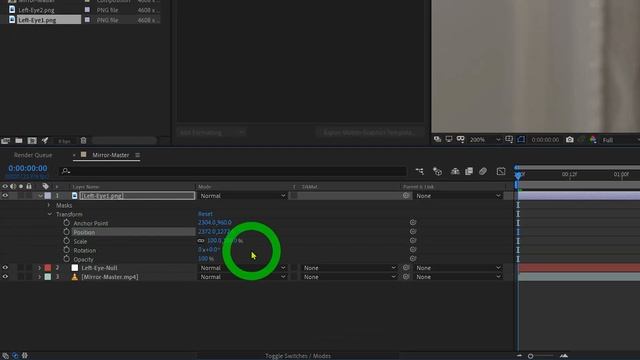The image size is (640, 360).
Task: Create a new folder in Project panel
Action: click(x=19, y=141)
